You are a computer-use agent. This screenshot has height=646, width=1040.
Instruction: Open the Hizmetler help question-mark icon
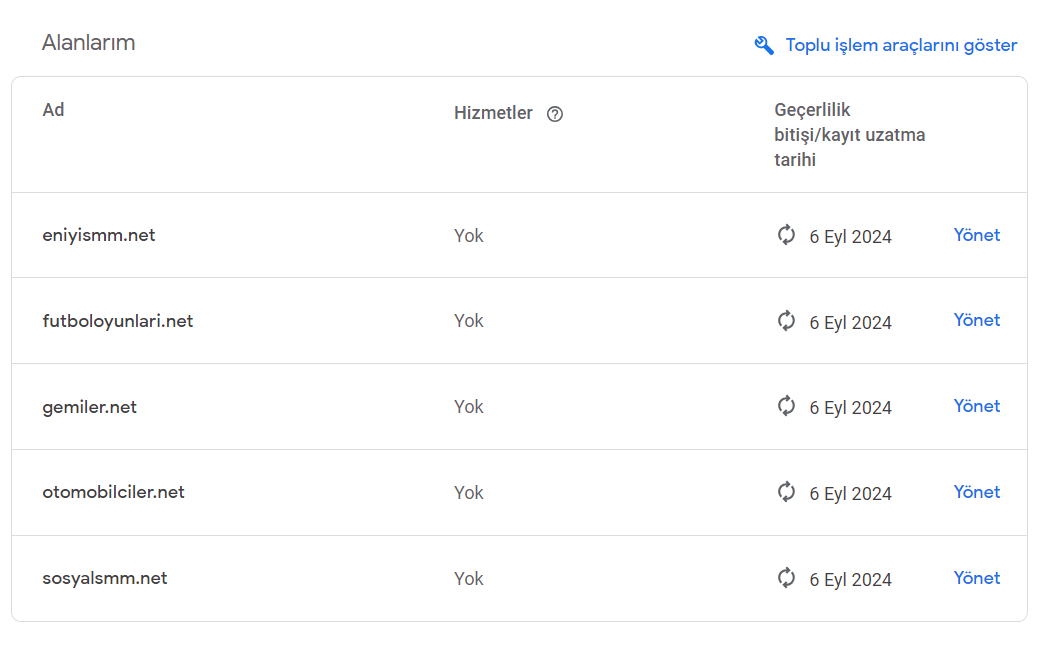click(x=554, y=114)
